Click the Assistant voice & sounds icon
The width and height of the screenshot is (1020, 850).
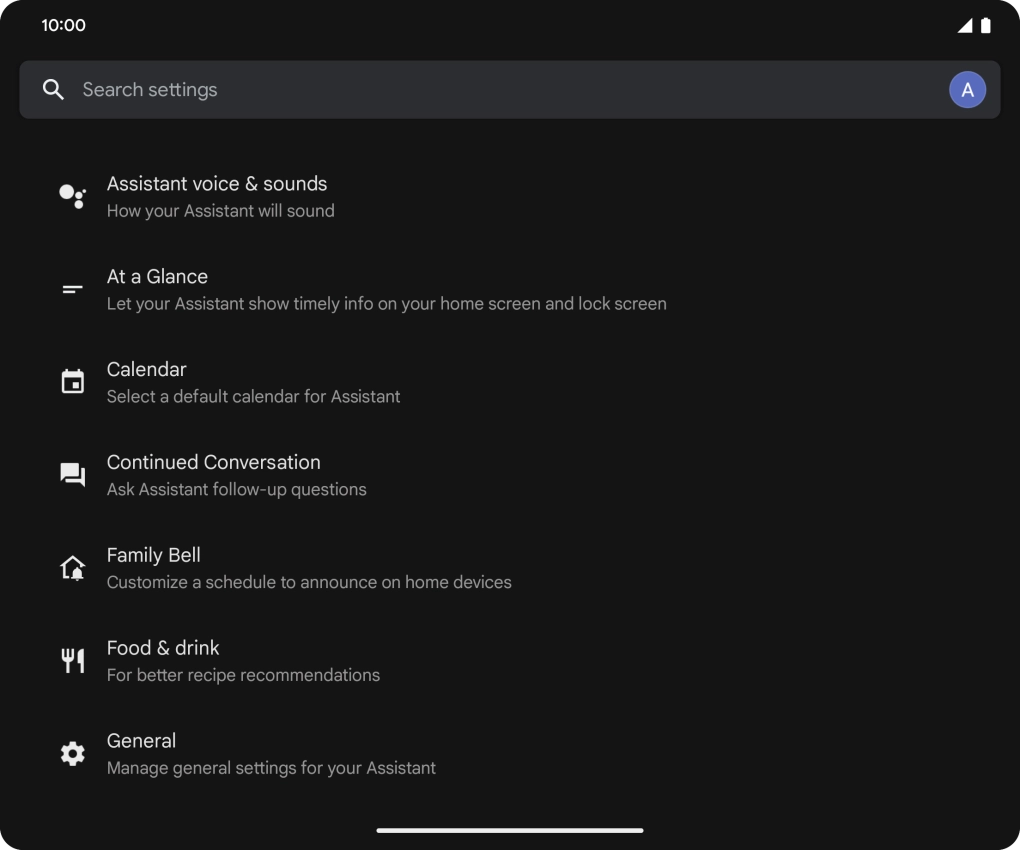click(x=72, y=196)
